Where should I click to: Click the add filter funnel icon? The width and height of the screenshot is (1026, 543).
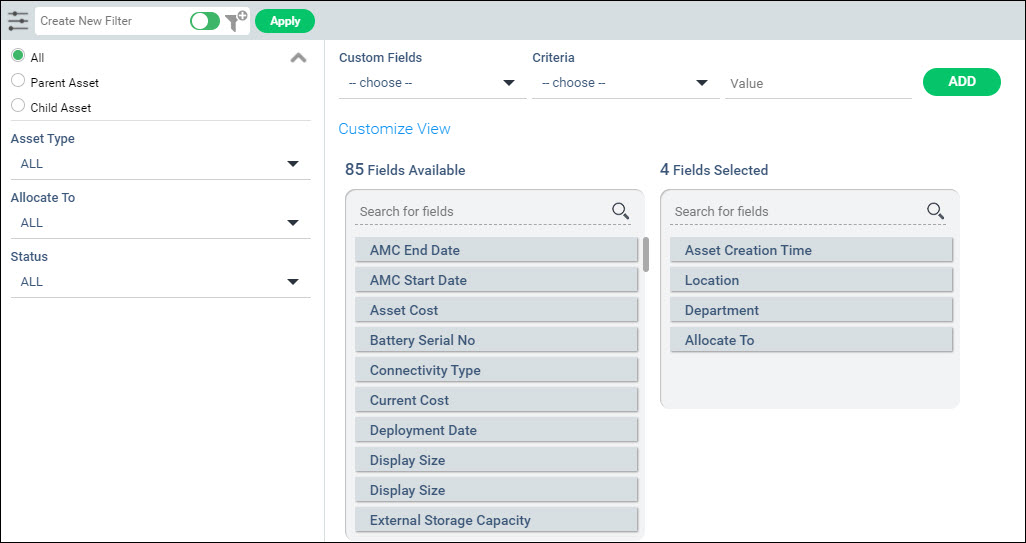pos(236,21)
